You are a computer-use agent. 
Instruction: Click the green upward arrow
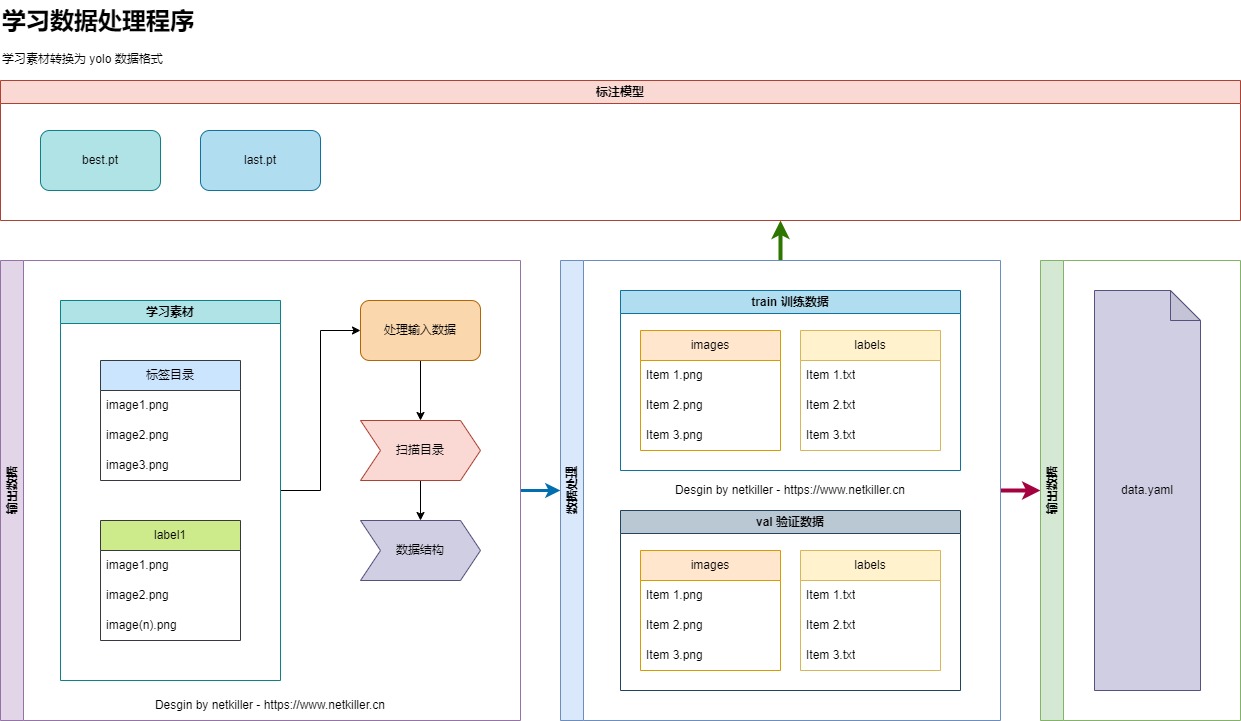click(780, 240)
